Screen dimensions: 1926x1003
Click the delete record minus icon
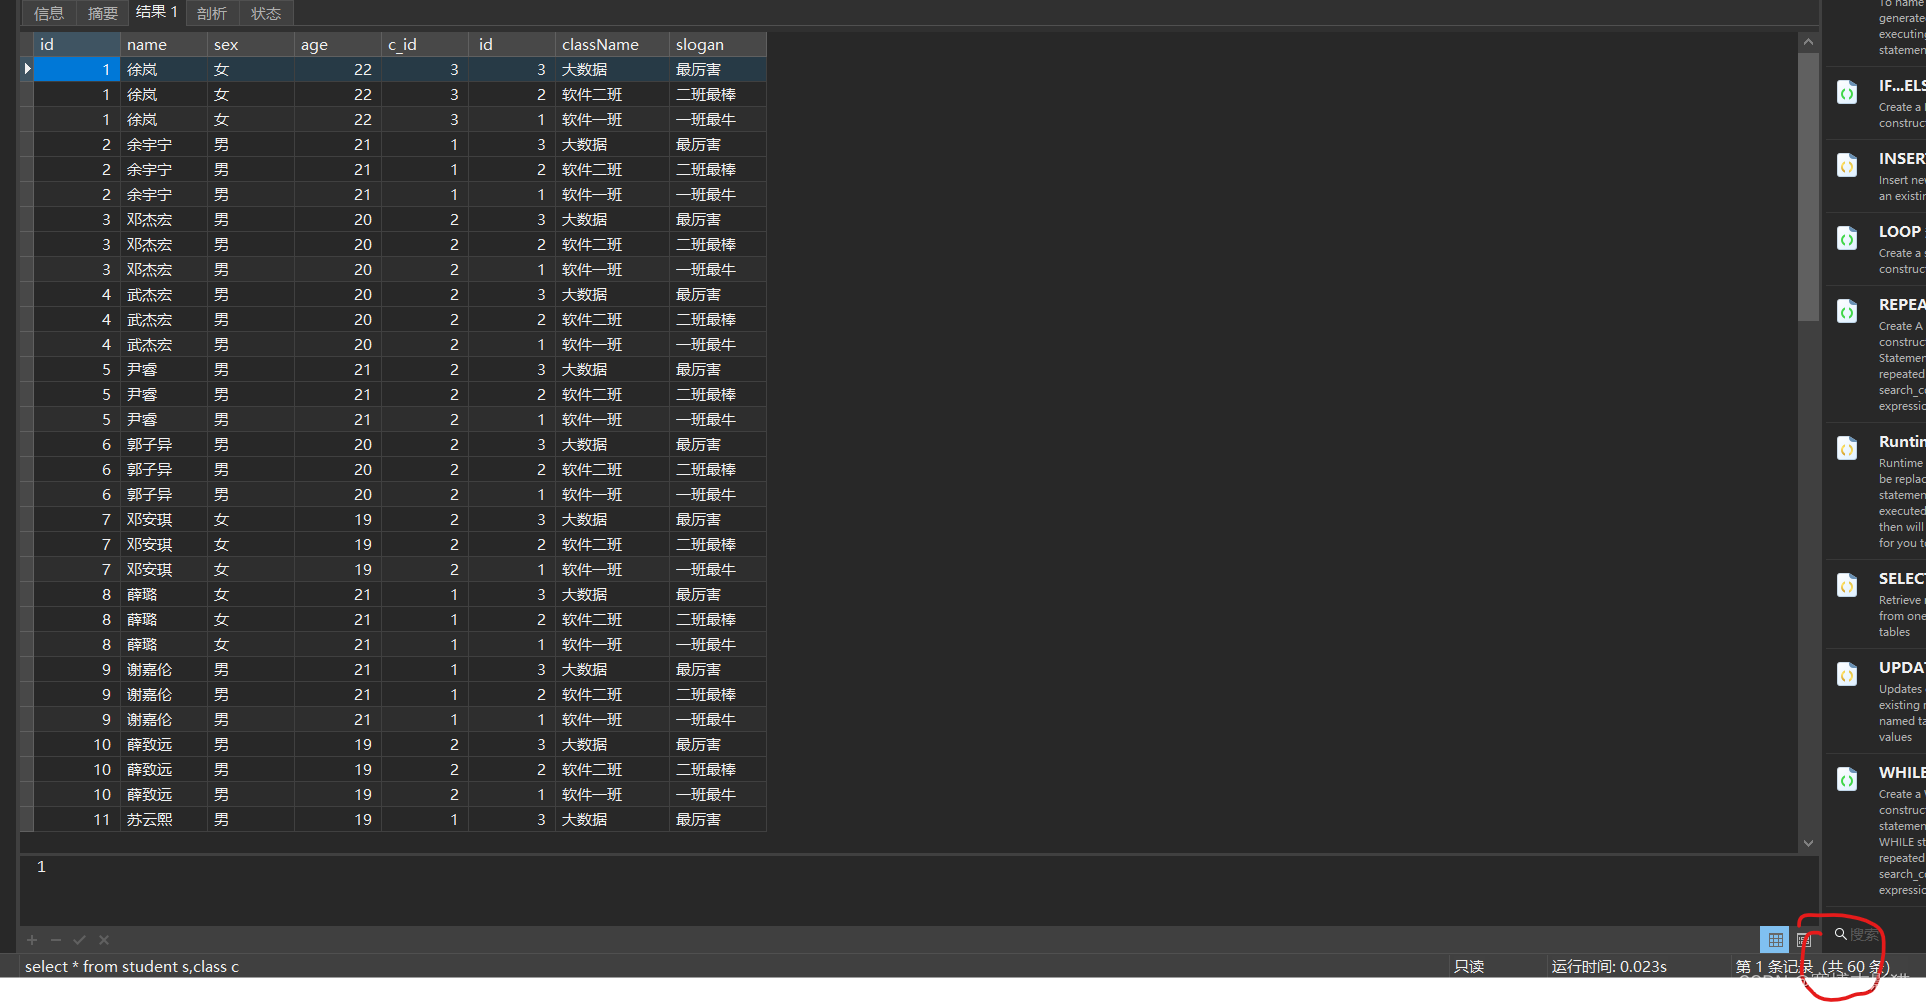click(x=56, y=940)
